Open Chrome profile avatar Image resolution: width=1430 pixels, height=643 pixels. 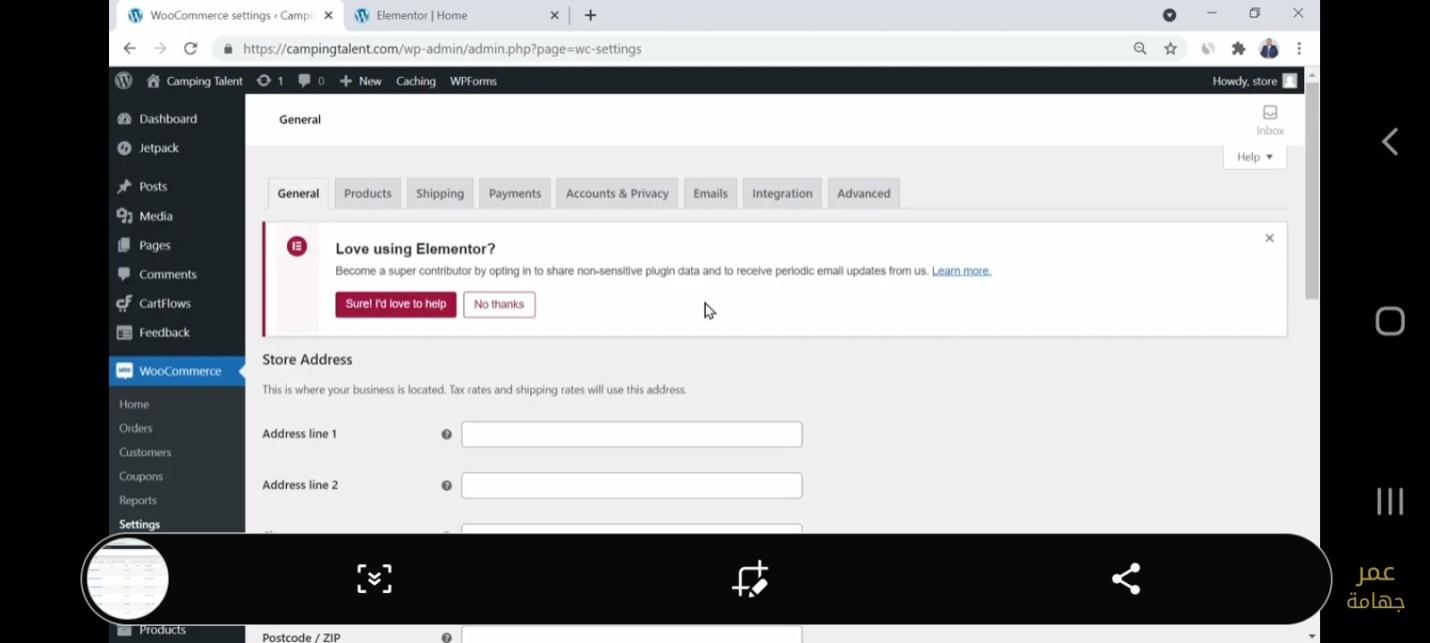pos(1269,48)
